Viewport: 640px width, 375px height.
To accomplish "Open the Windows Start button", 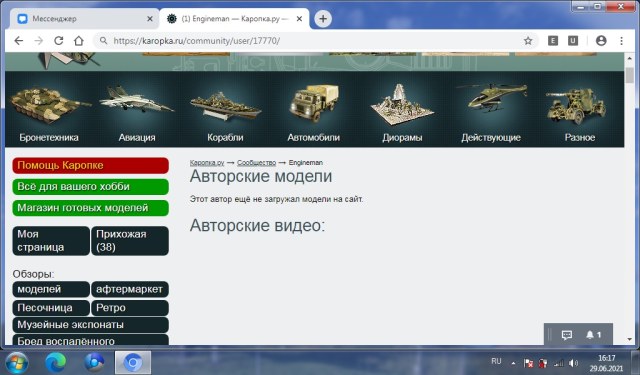I will [17, 362].
